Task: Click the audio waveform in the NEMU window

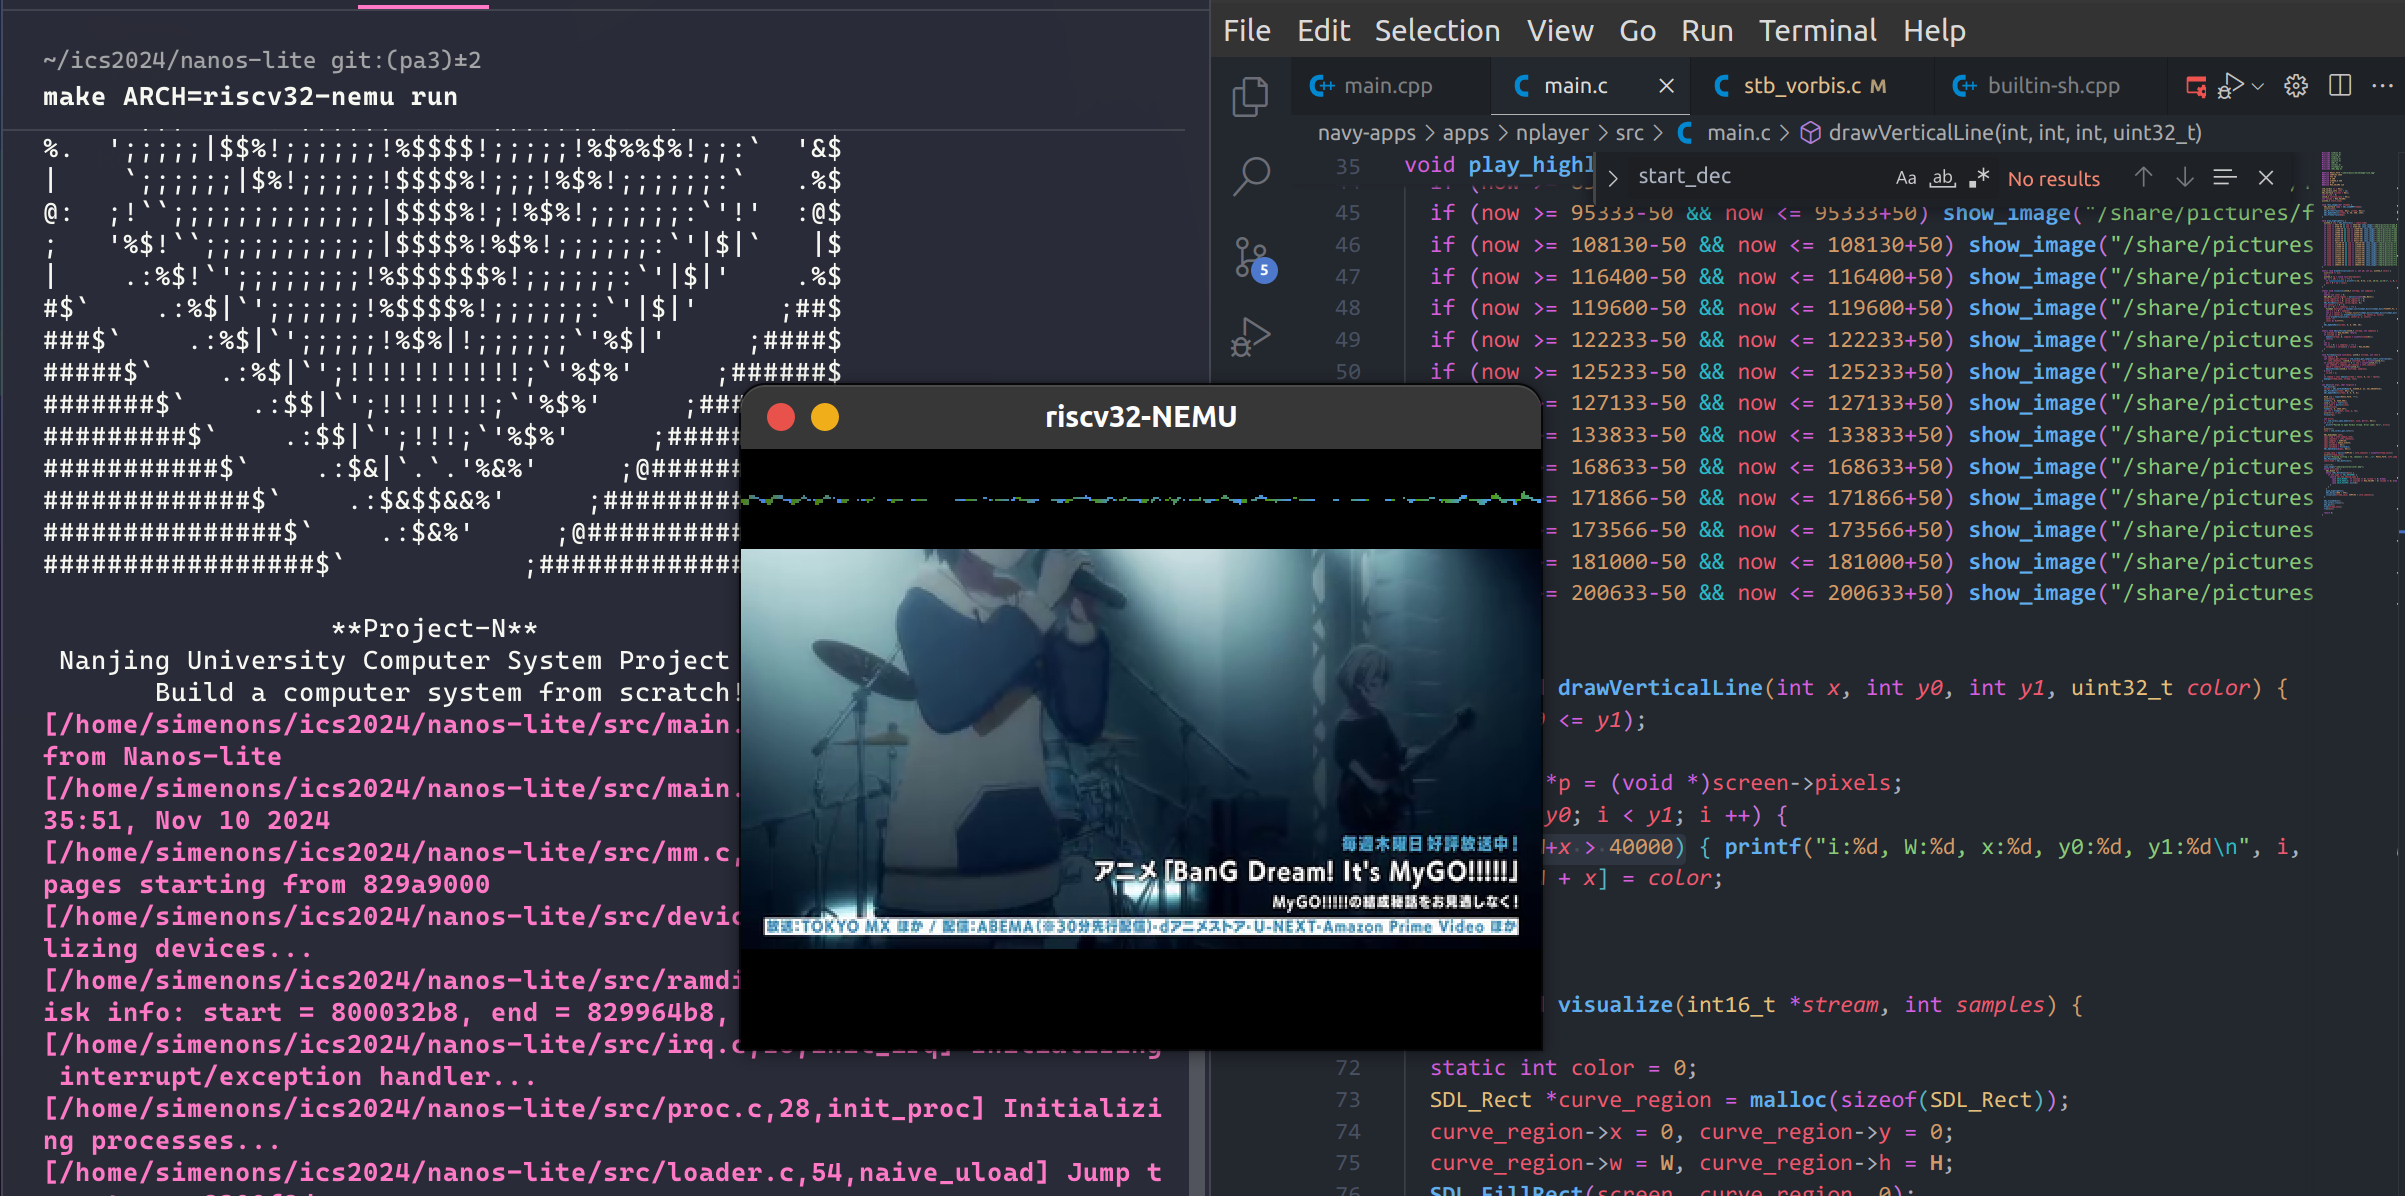Action: (1140, 498)
